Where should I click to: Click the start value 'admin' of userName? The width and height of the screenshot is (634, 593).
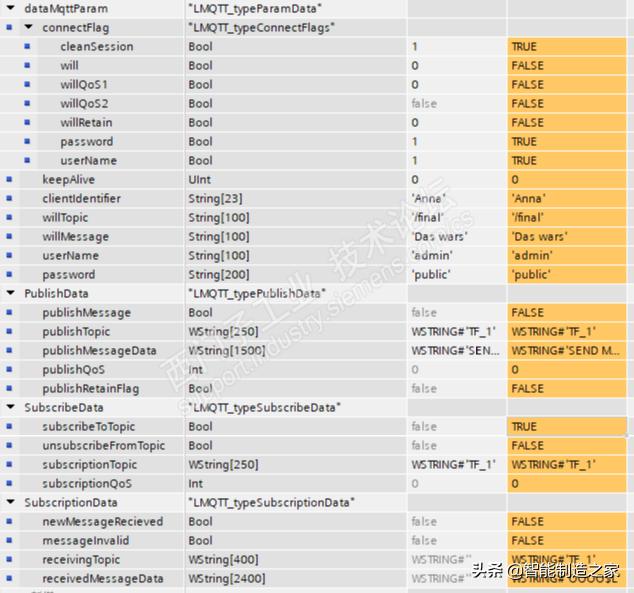pos(456,255)
